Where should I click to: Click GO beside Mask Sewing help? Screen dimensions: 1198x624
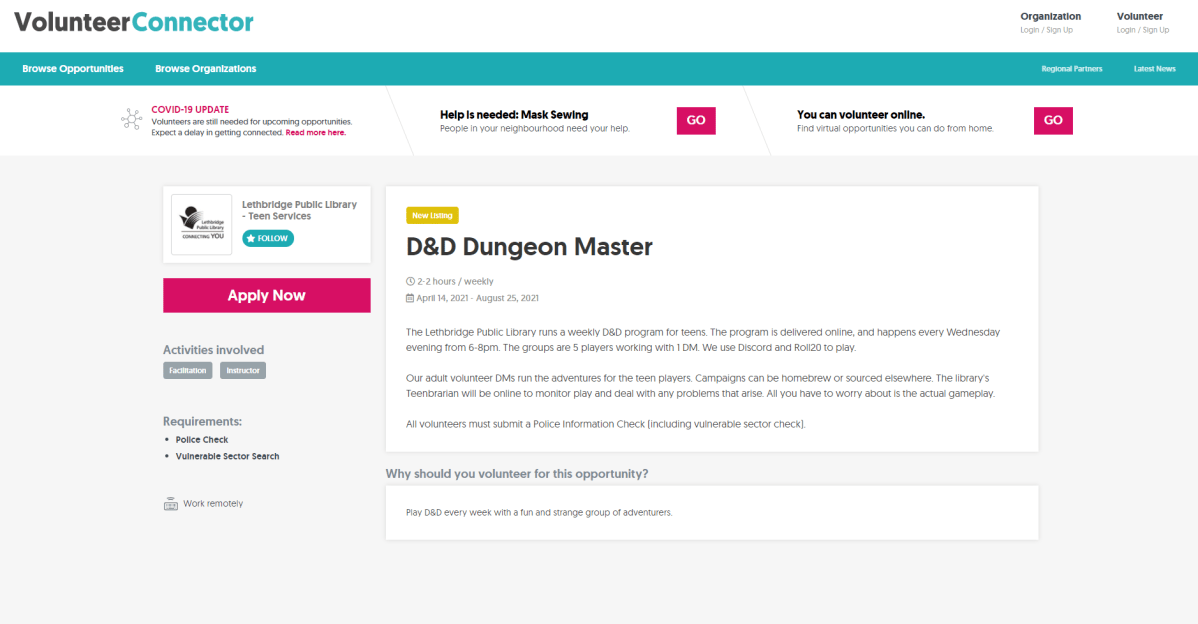pyautogui.click(x=695, y=120)
